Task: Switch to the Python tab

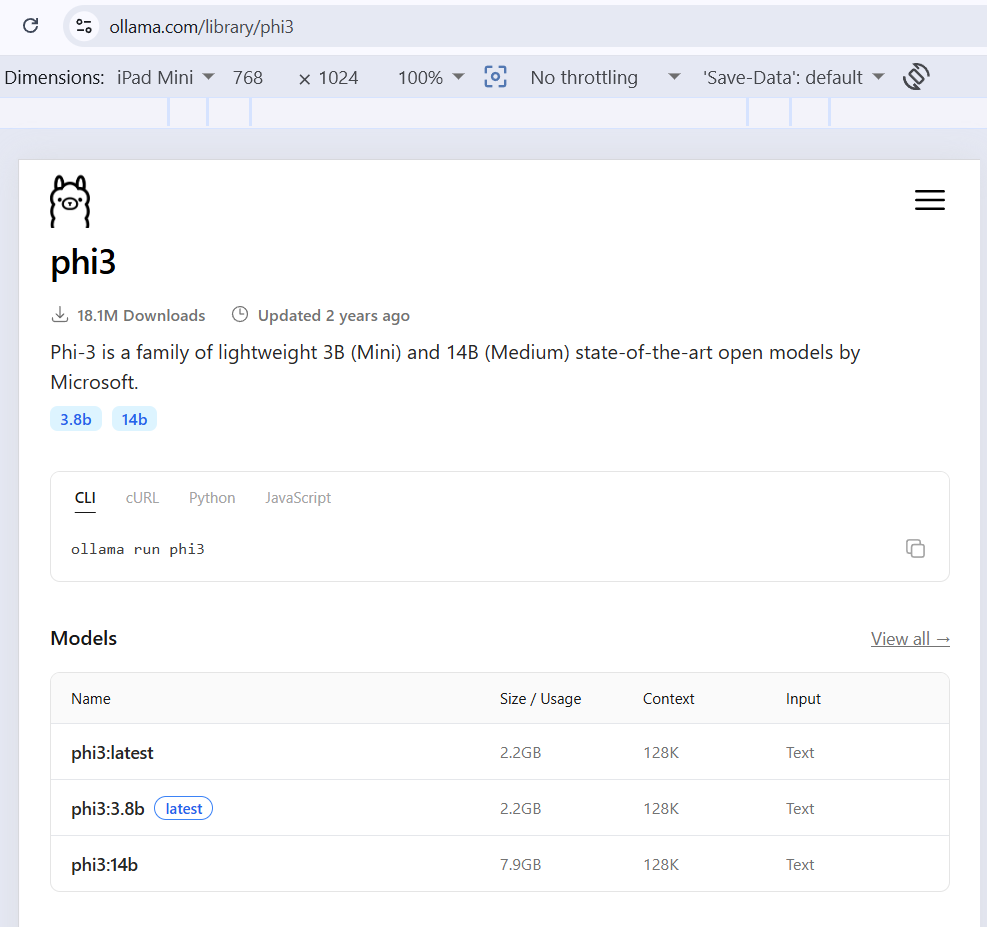Action: click(212, 498)
